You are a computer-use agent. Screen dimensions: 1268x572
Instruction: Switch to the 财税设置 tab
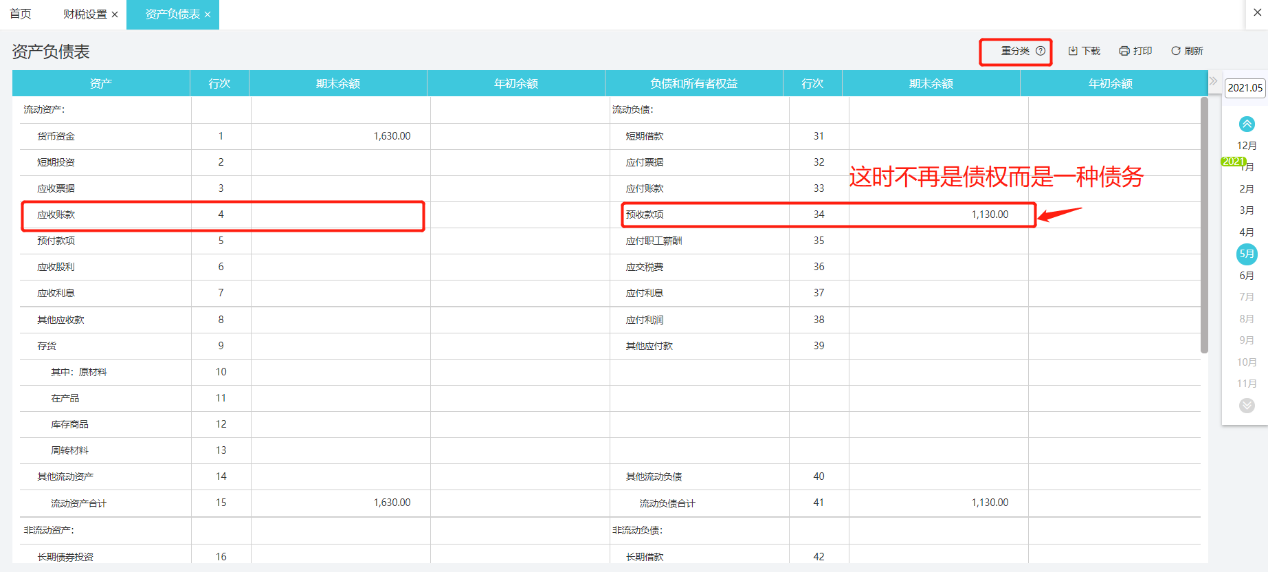[84, 15]
